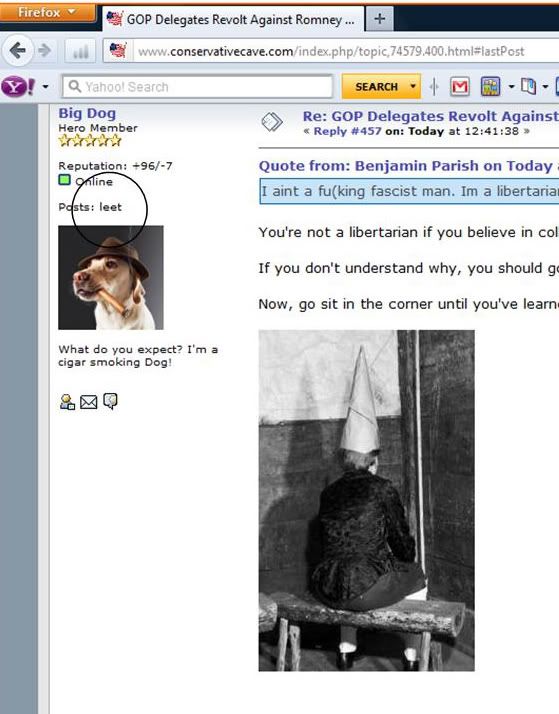Select the GOP Delegates Revolt tab
The height and width of the screenshot is (714, 559).
tap(233, 20)
